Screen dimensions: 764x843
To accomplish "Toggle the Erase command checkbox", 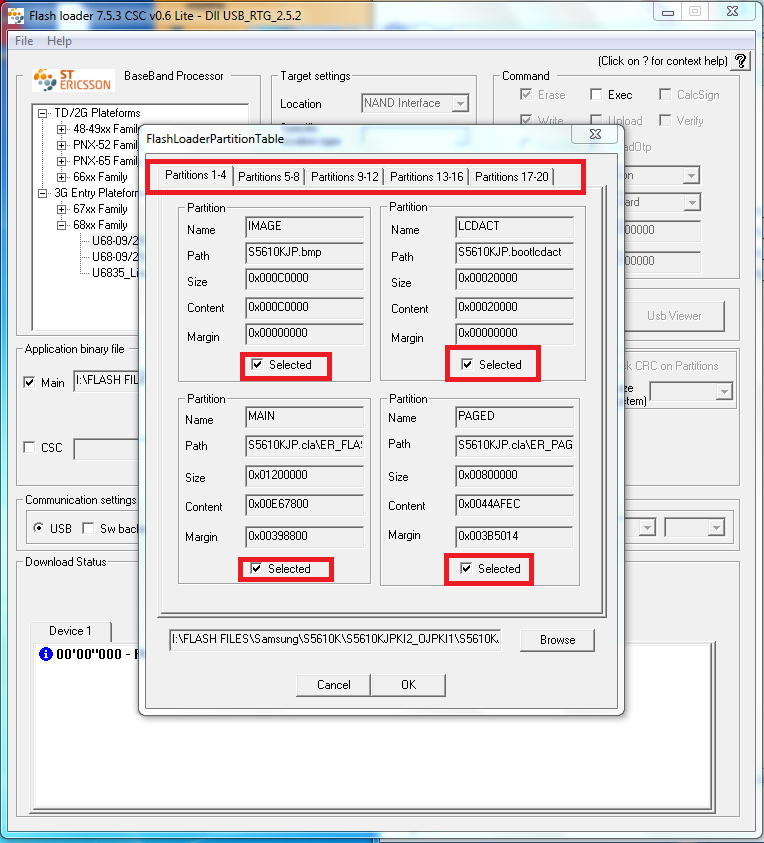I will coord(526,95).
